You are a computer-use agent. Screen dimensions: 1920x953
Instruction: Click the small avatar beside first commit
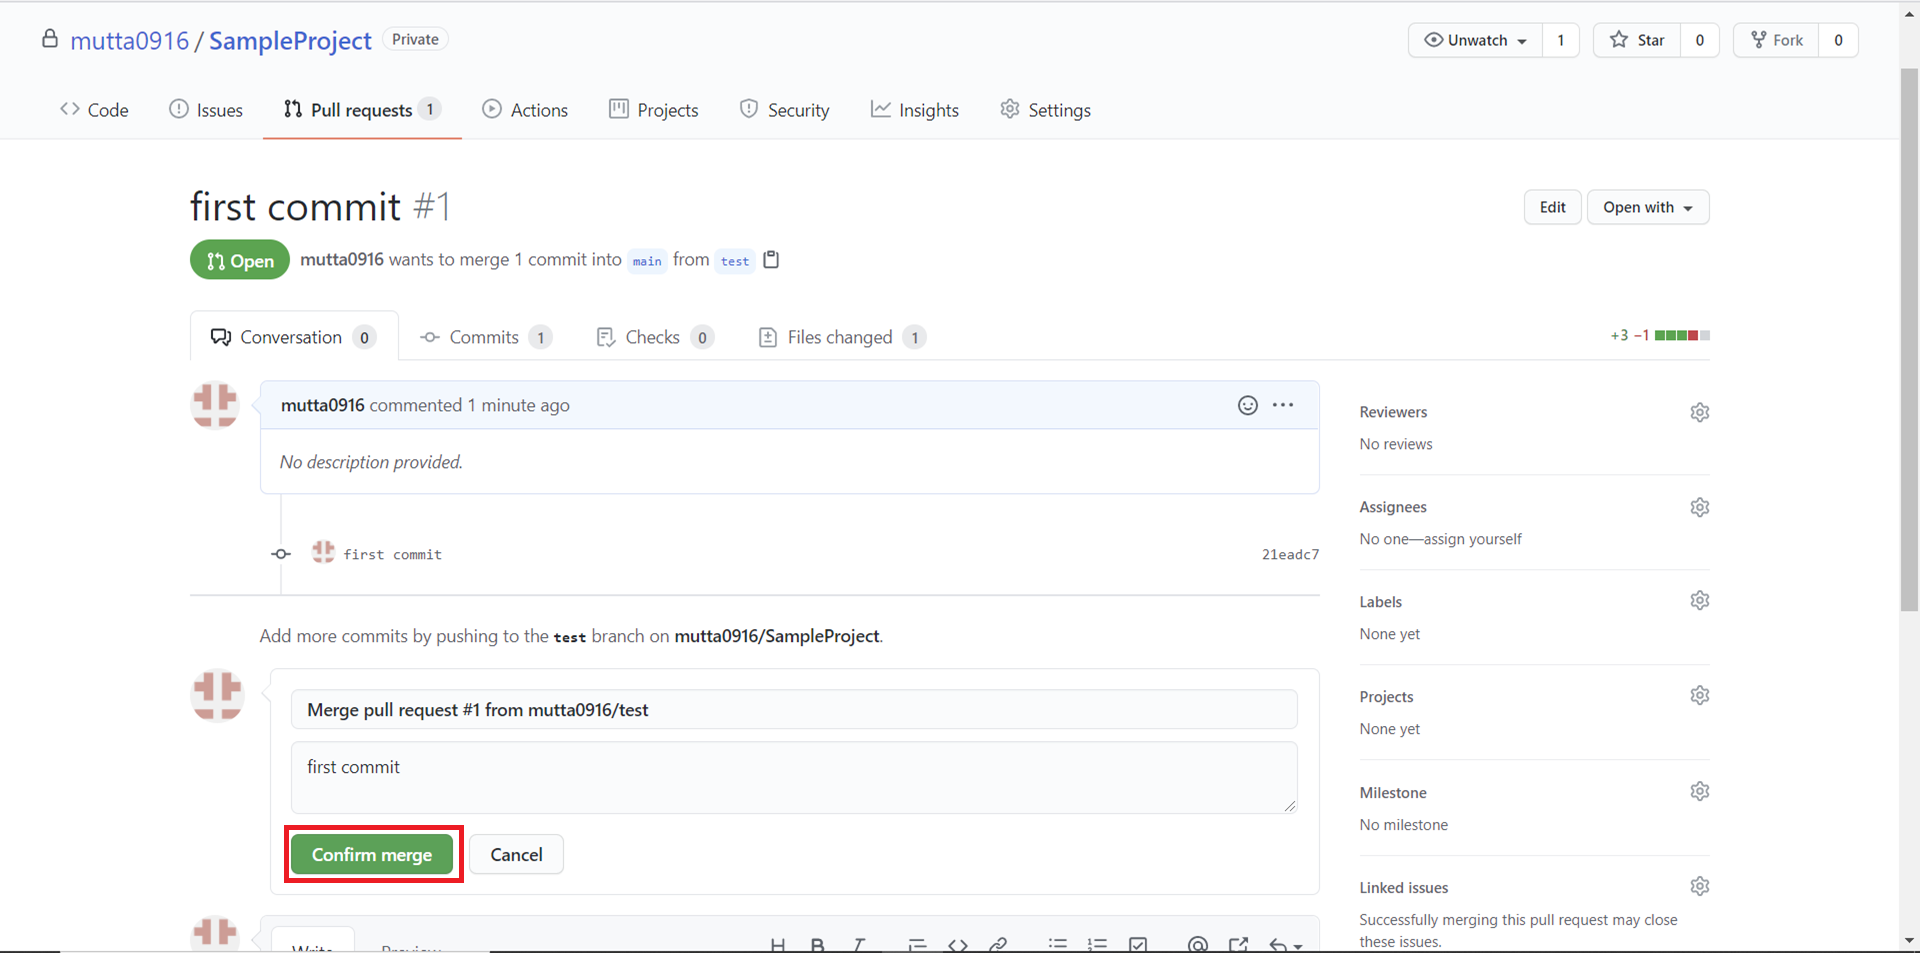point(323,552)
